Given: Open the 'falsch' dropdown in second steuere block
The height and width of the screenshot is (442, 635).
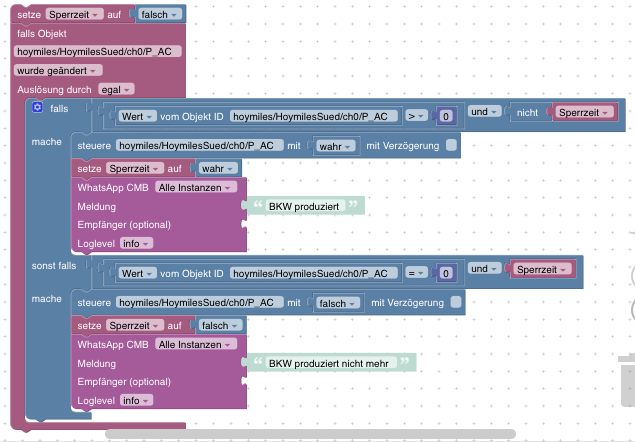Looking at the screenshot, I should coord(338,303).
